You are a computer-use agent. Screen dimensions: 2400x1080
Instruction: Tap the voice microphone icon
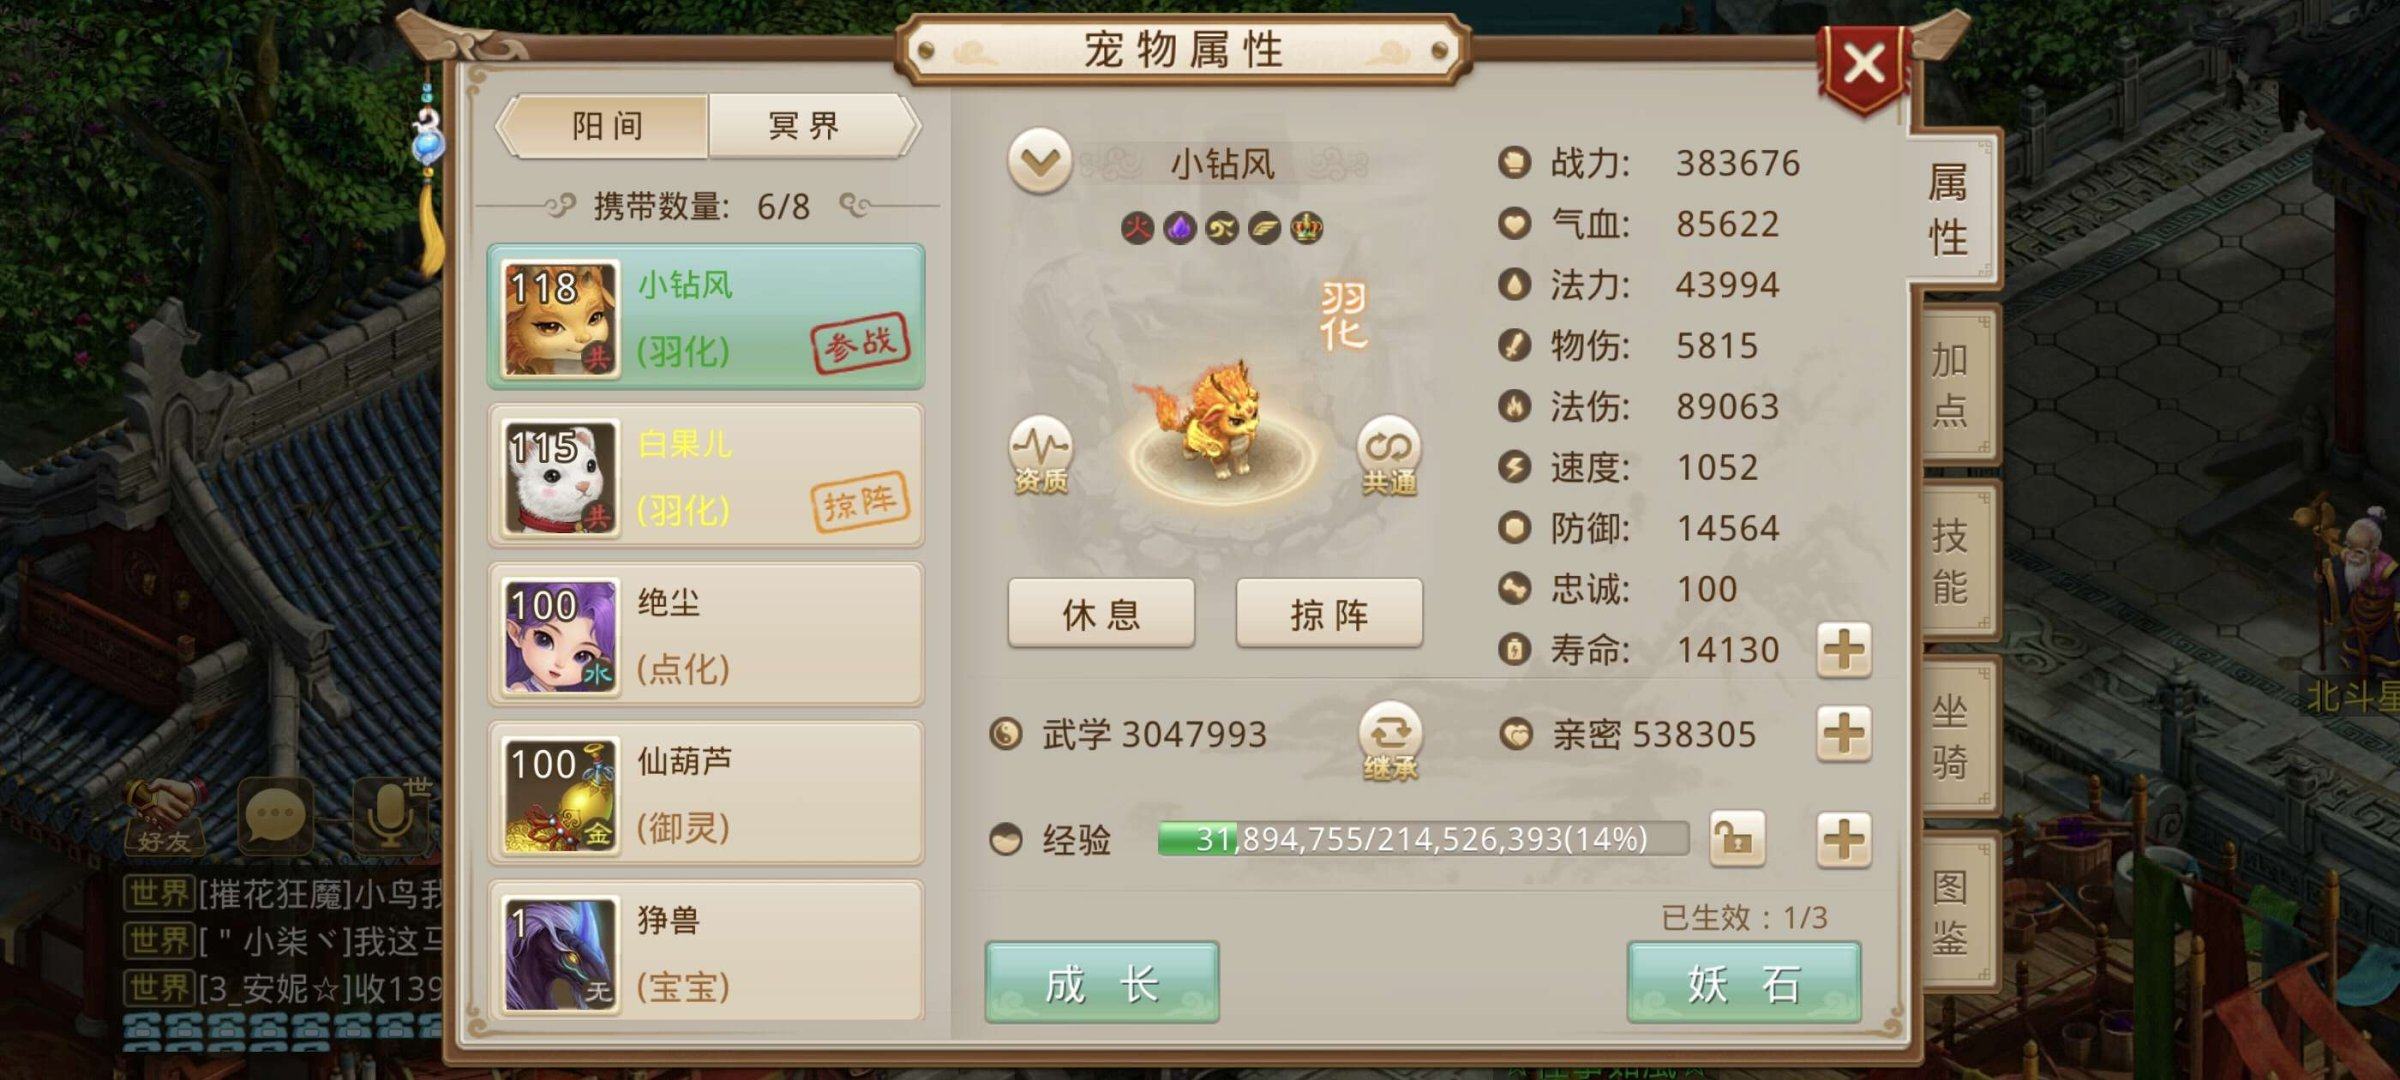[391, 813]
